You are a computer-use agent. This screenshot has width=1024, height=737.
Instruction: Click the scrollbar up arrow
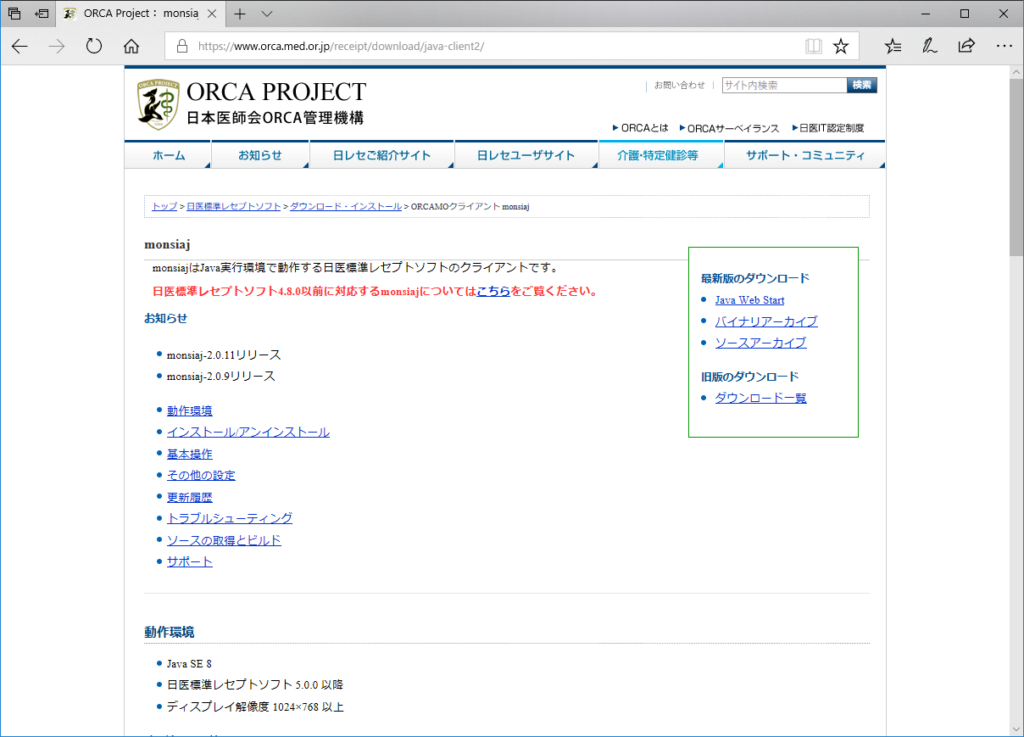(1016, 72)
